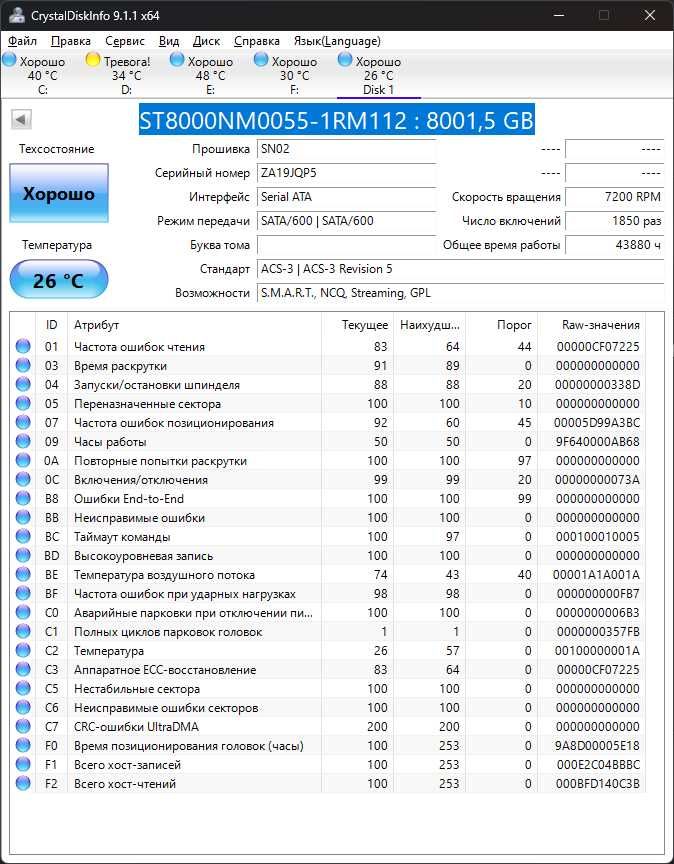Viewport: 674px width, 864px height.
Task: Click the Прошивка field SN02
Action: click(347, 149)
